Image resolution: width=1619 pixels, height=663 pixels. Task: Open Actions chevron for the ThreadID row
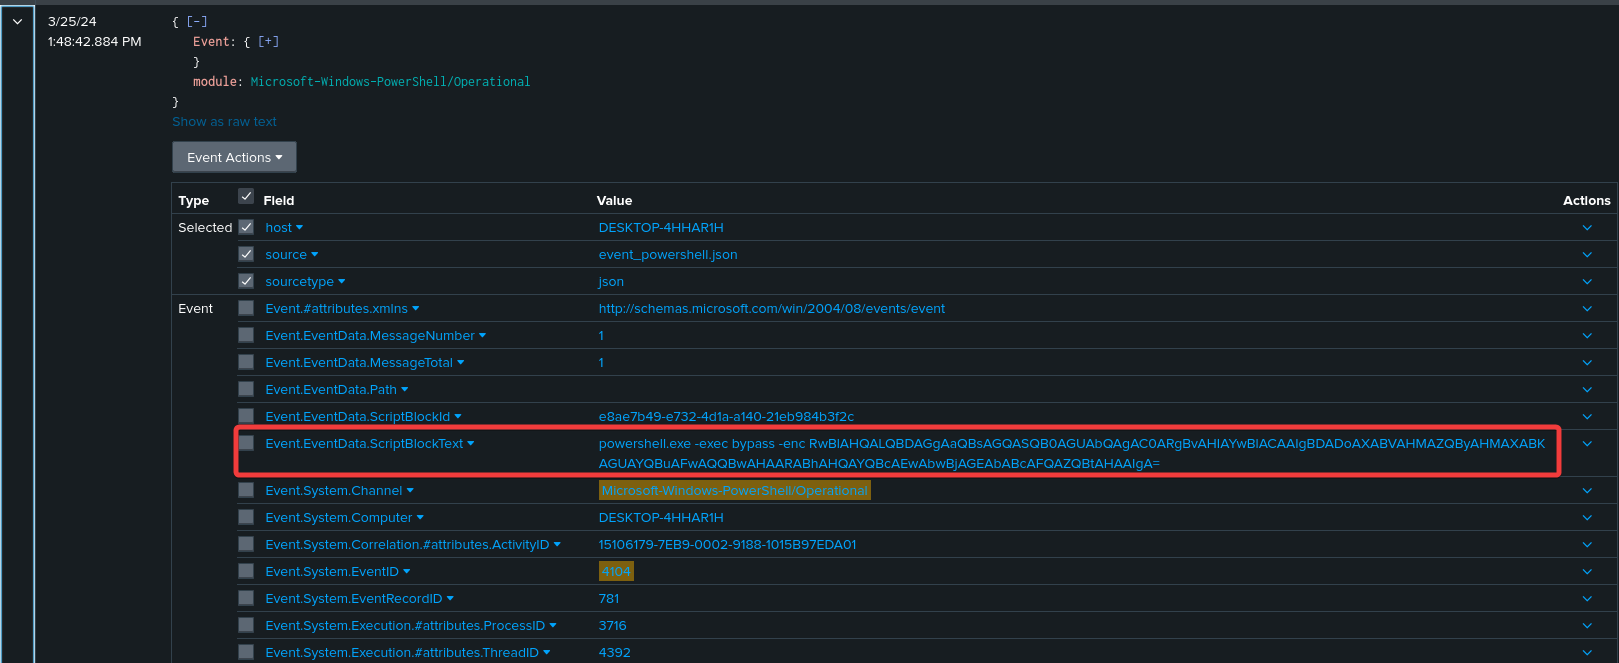[x=1587, y=653]
